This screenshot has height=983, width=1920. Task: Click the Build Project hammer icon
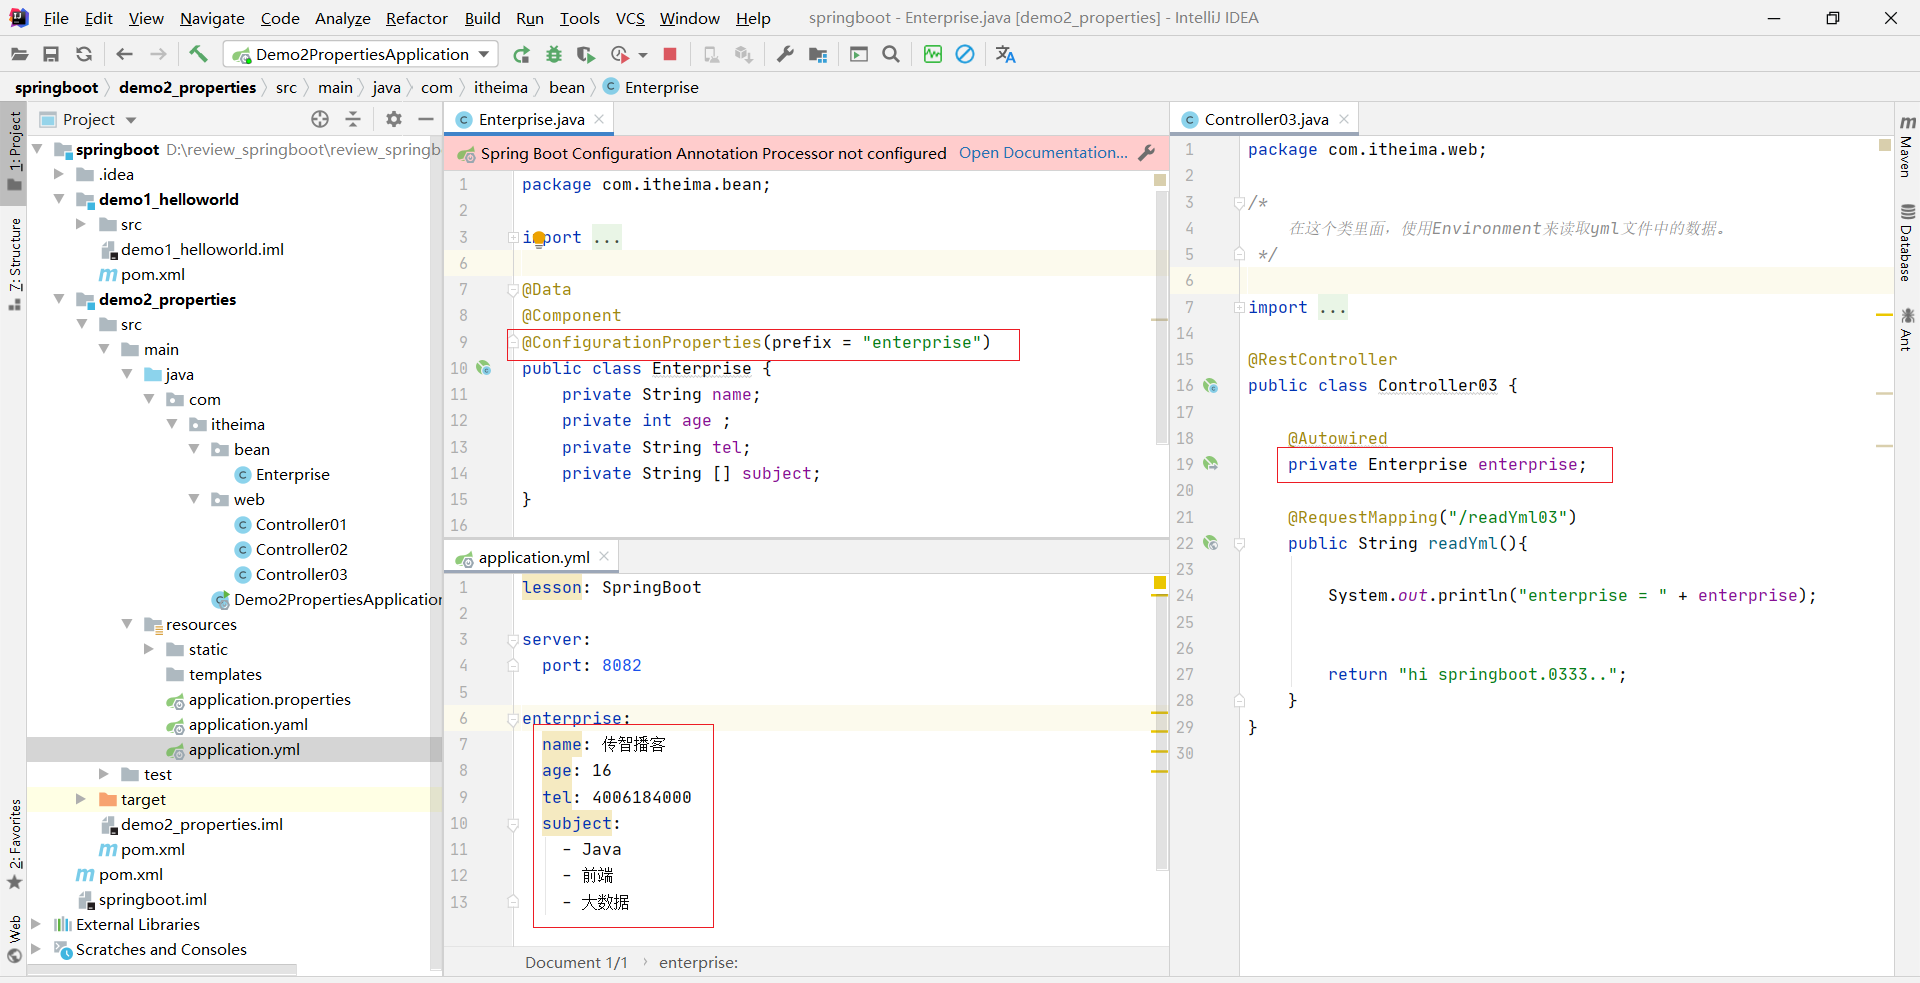pyautogui.click(x=198, y=54)
